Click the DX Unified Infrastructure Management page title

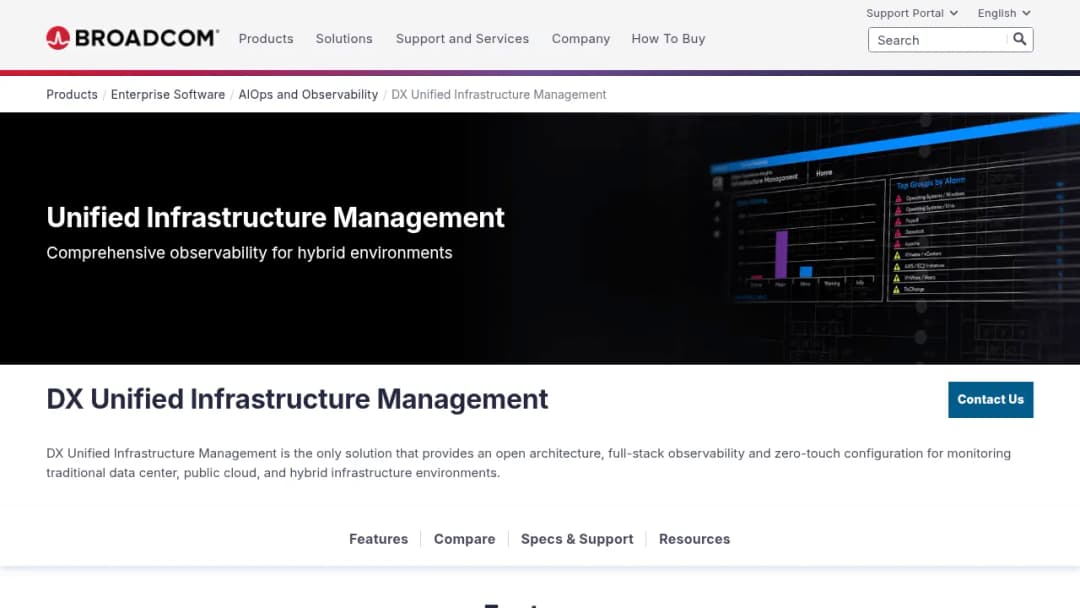(x=298, y=399)
